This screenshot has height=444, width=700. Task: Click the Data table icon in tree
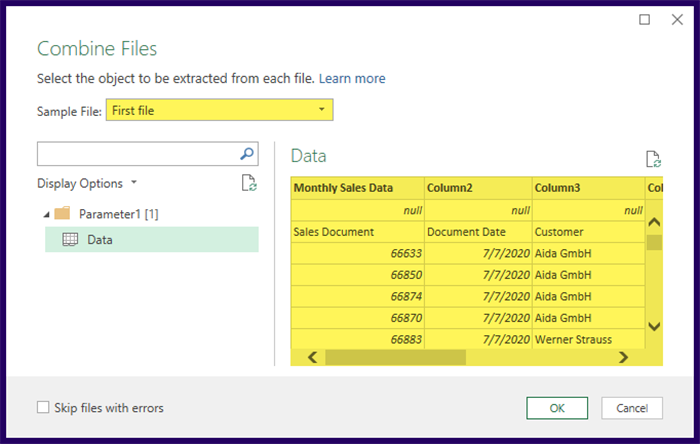[x=71, y=239]
